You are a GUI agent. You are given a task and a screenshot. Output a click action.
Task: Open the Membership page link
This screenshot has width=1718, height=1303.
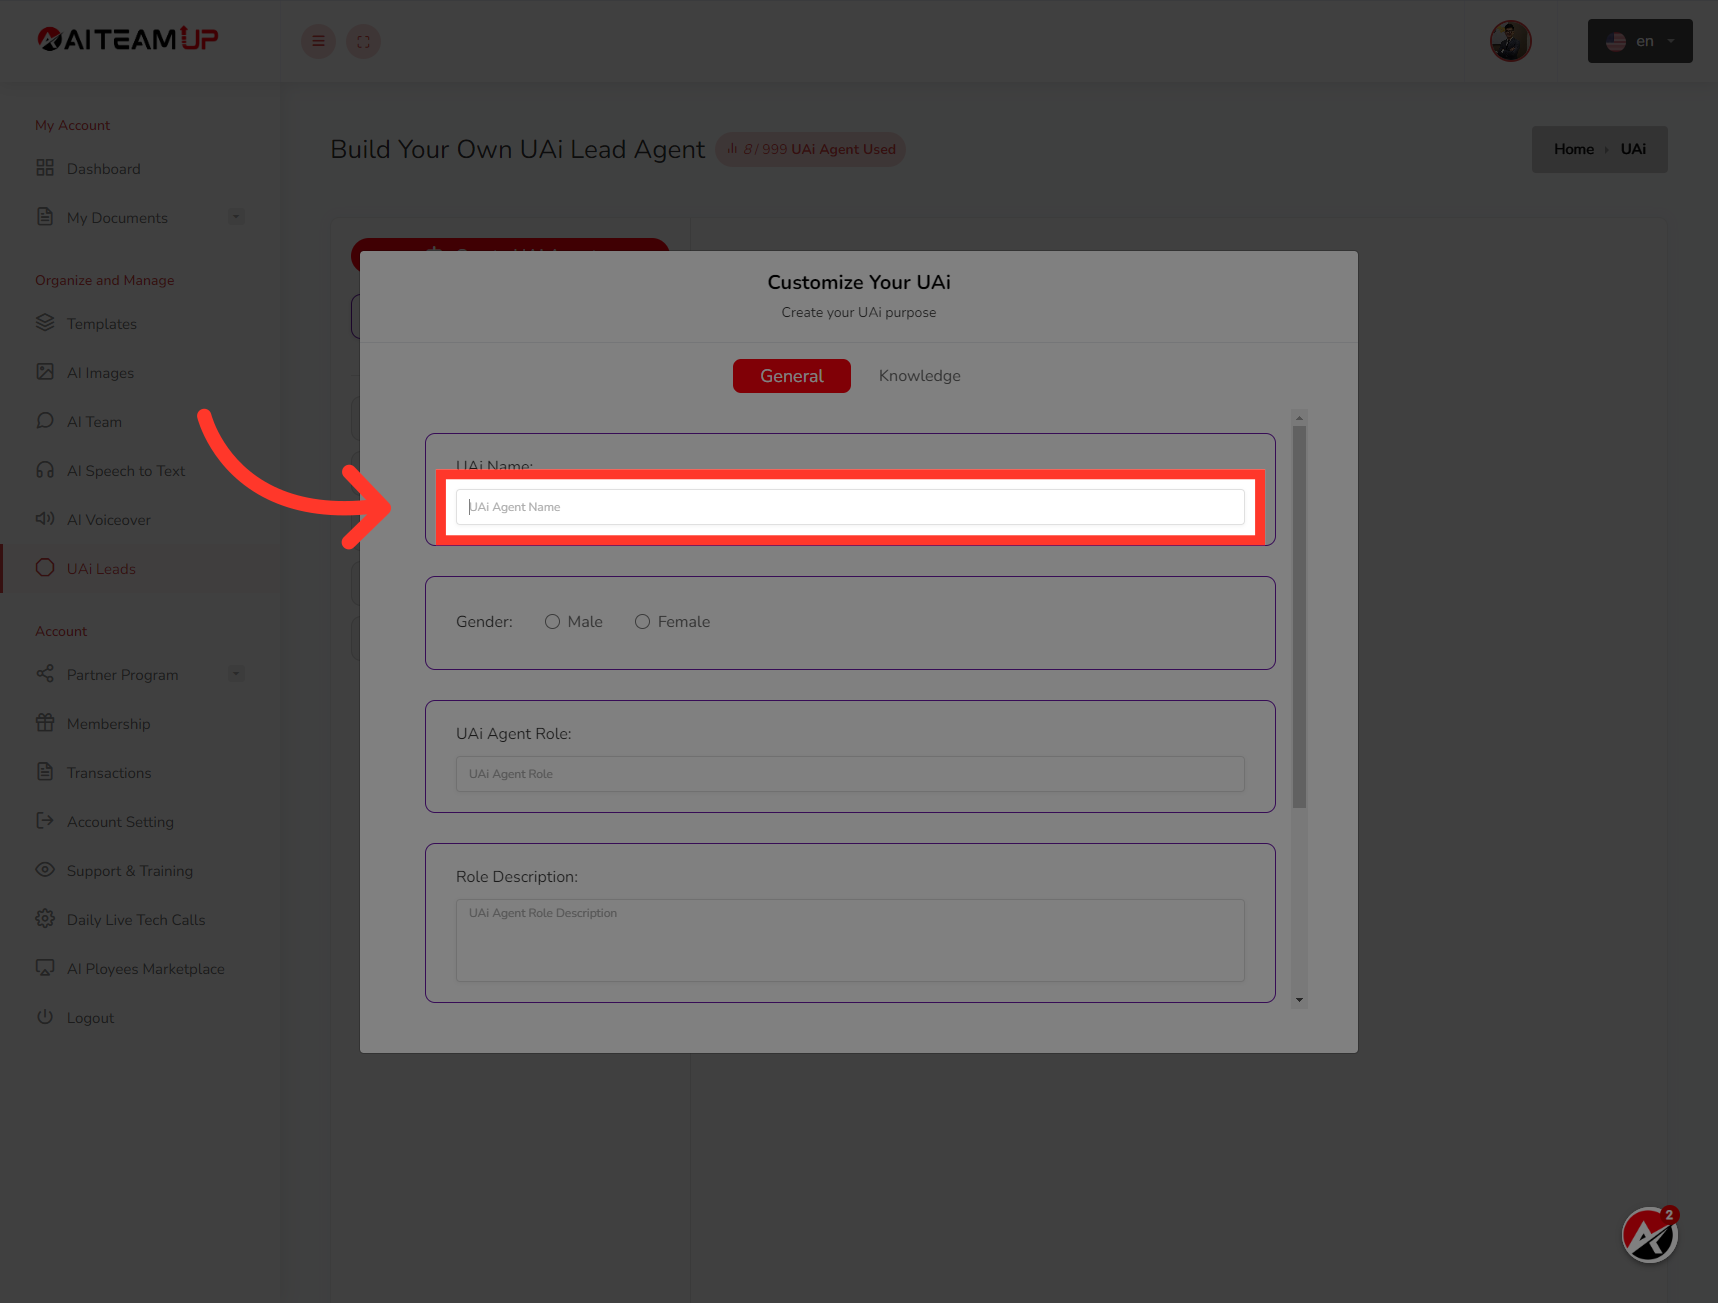tap(109, 724)
